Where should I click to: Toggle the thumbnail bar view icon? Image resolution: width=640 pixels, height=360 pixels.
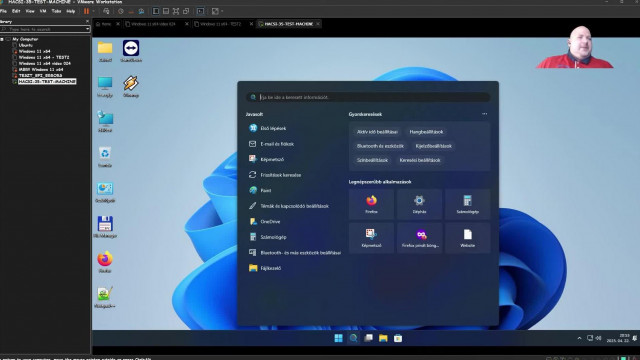point(166,11)
